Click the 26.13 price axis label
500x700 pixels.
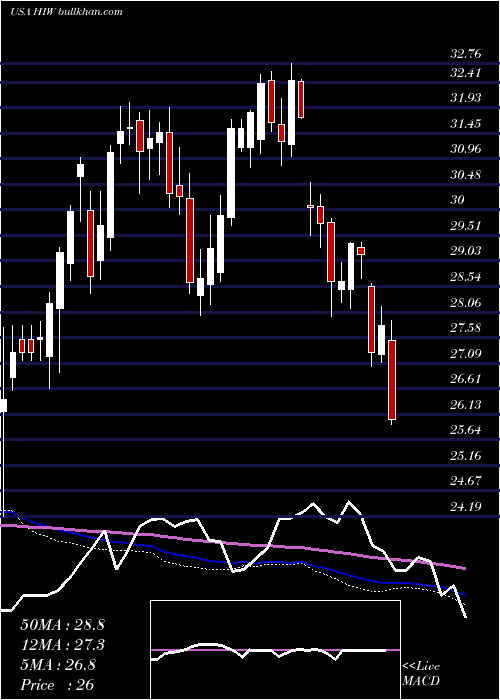(x=466, y=405)
